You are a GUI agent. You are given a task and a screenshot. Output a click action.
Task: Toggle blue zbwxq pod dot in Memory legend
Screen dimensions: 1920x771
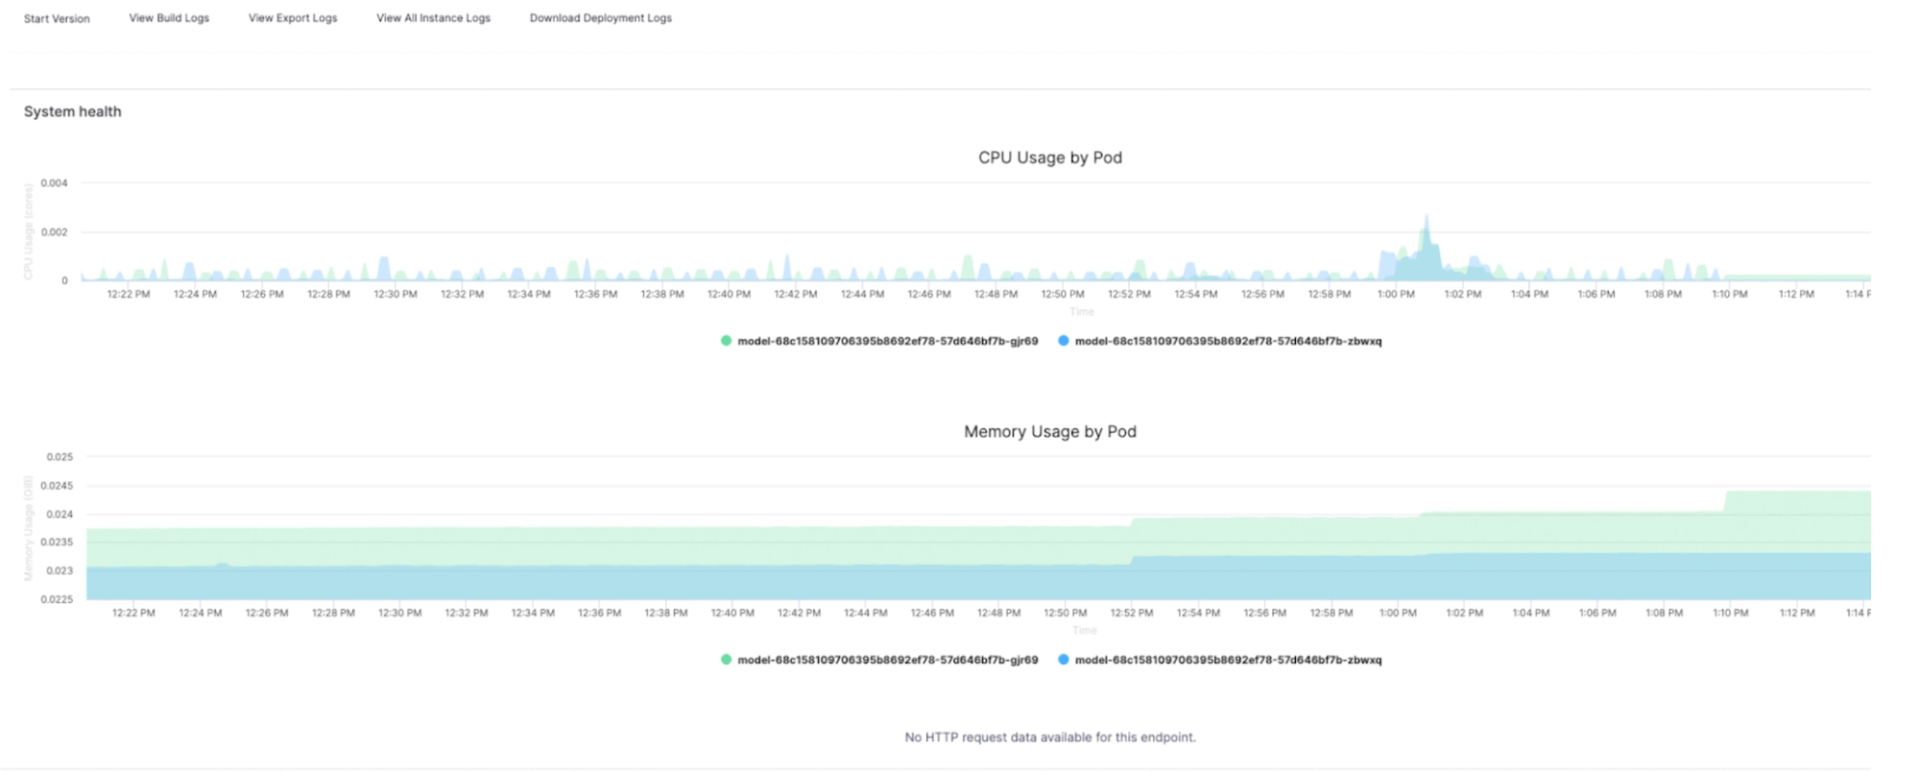click(x=1063, y=660)
